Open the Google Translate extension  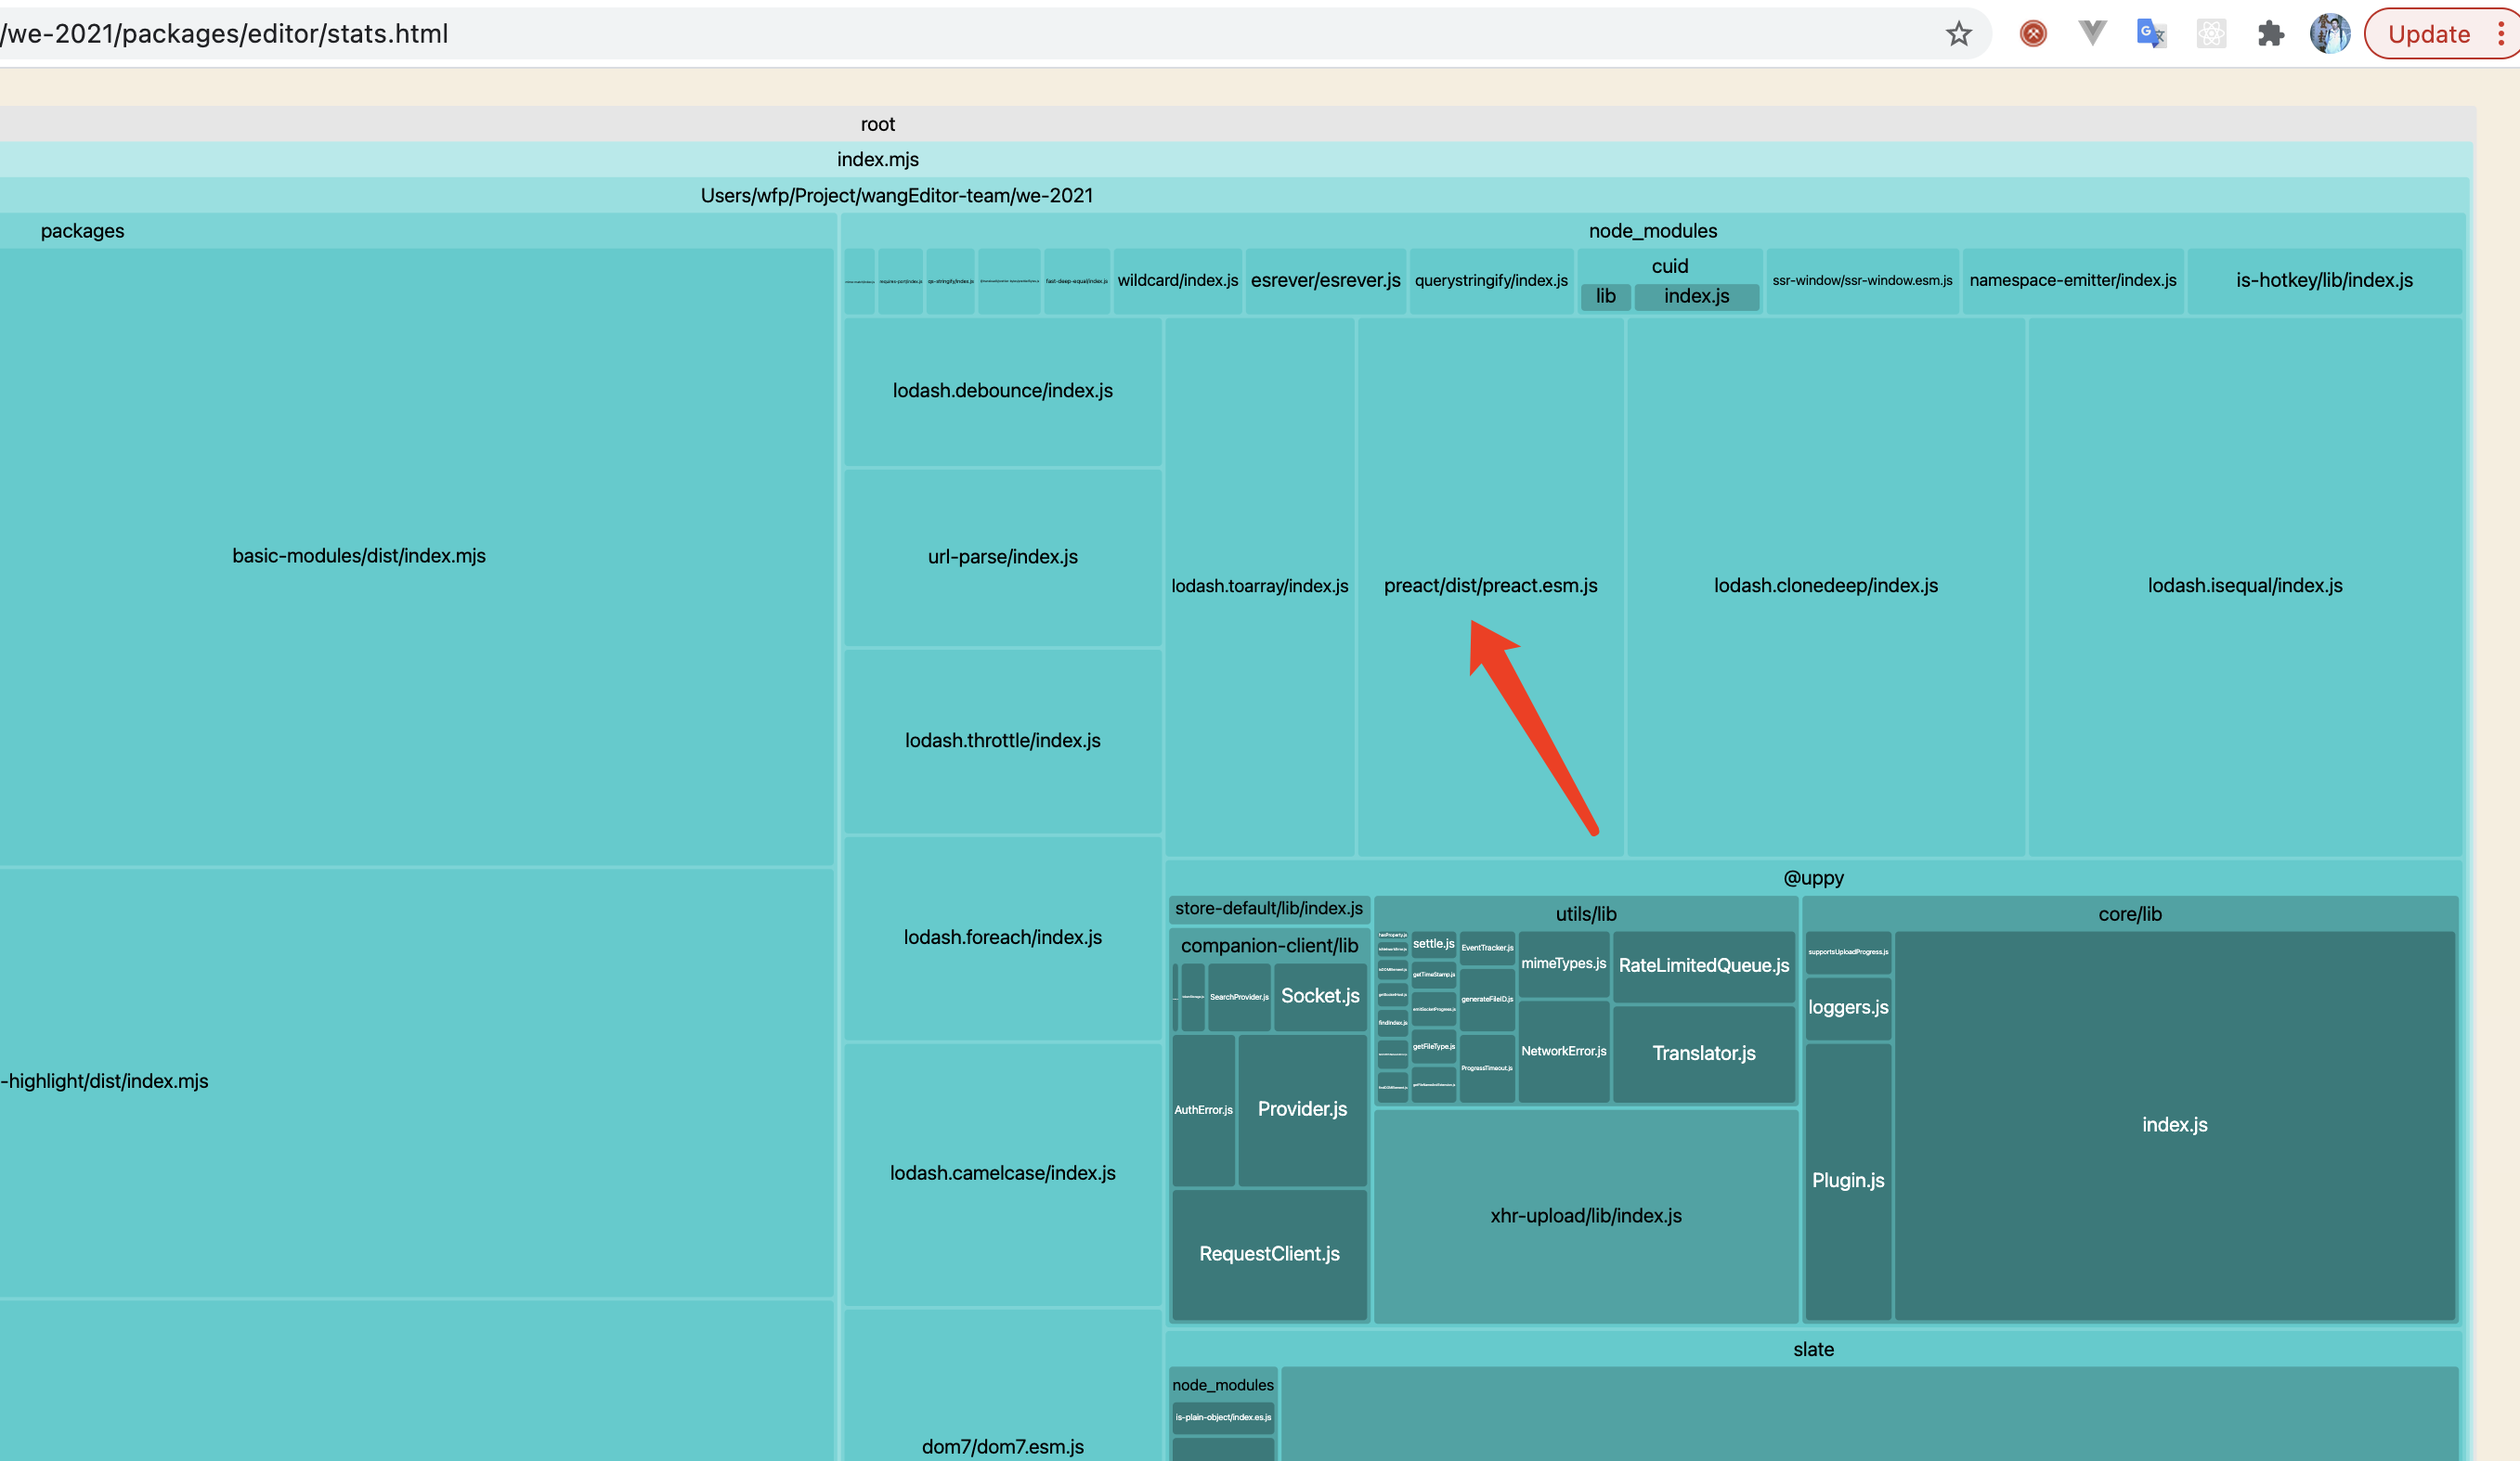2151,34
